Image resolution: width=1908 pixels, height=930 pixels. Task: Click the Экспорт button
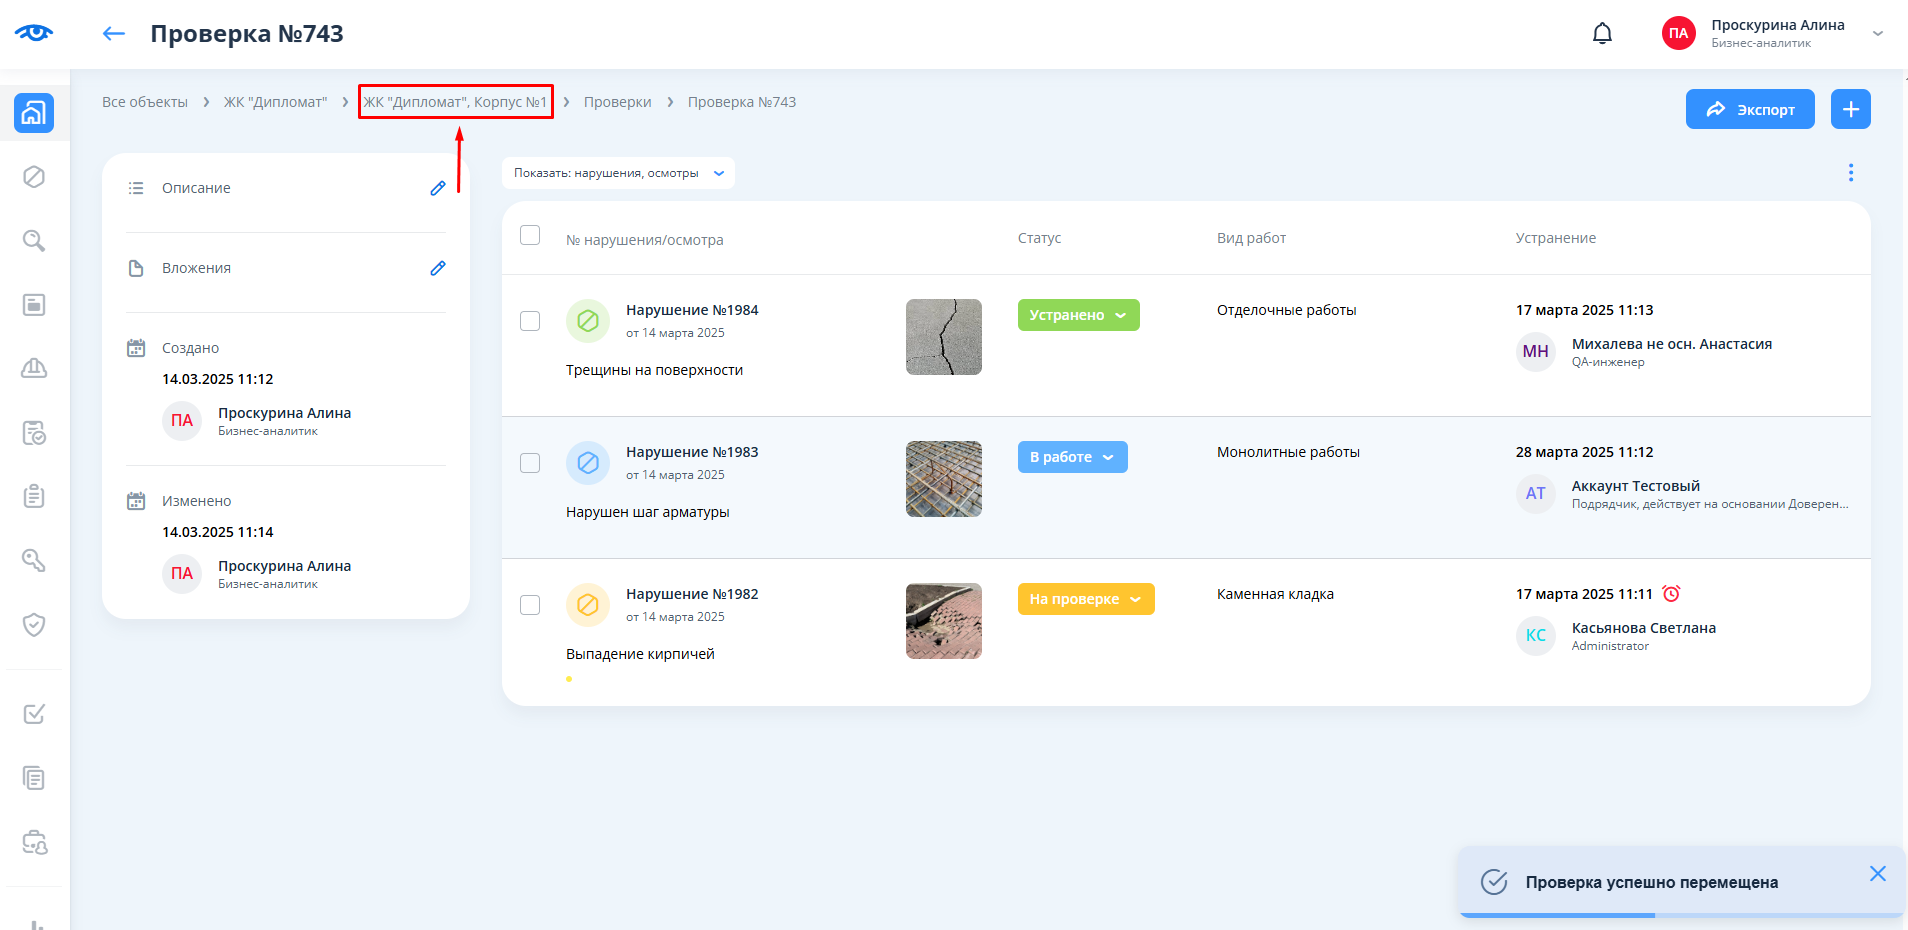coord(1749,109)
